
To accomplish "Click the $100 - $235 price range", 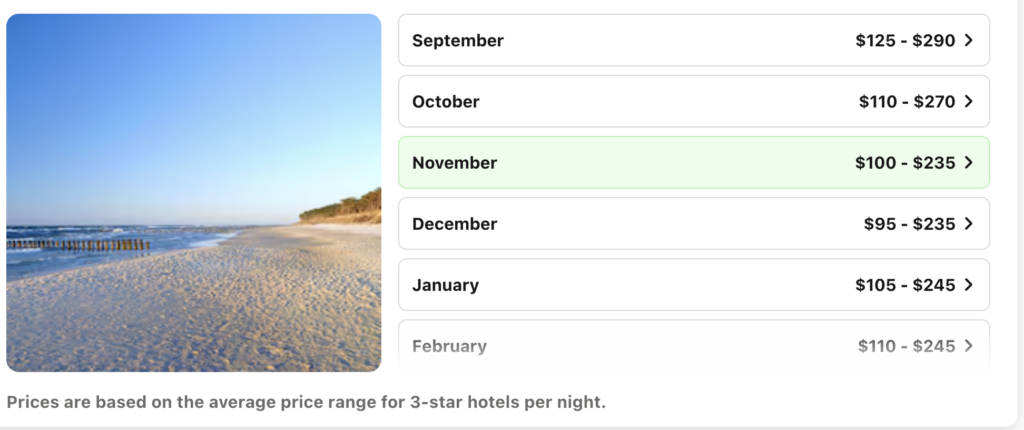I will 905,163.
